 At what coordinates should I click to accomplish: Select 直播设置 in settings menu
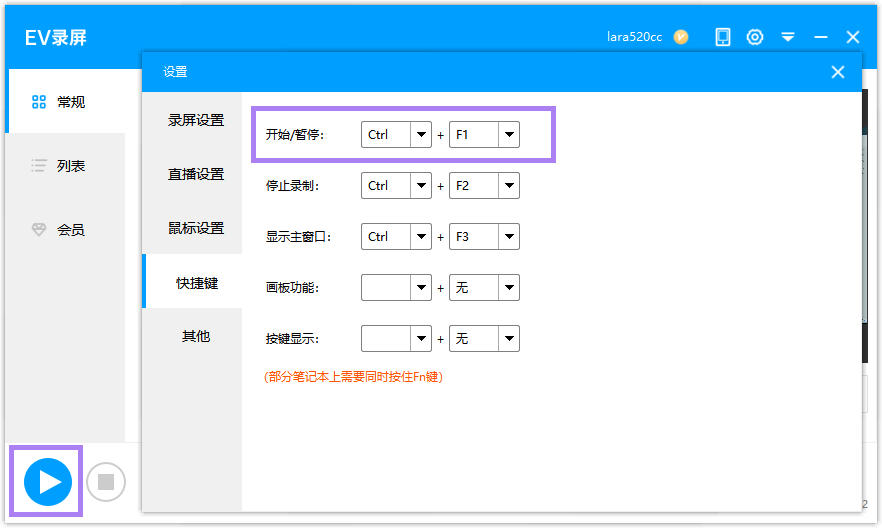pos(196,174)
